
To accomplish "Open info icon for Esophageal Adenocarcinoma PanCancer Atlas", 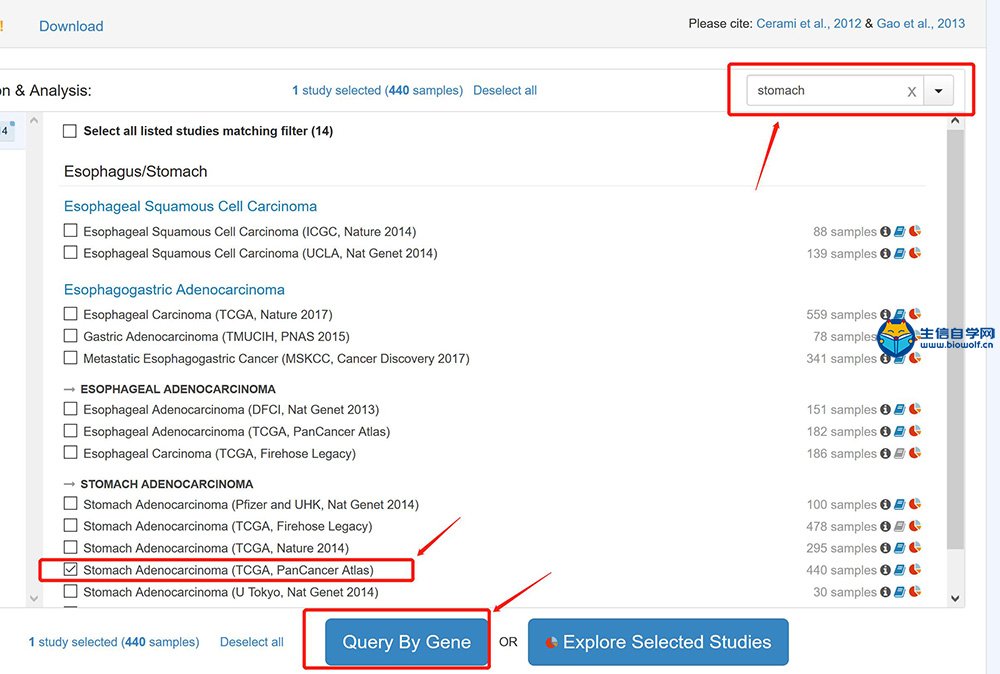I will [x=885, y=432].
